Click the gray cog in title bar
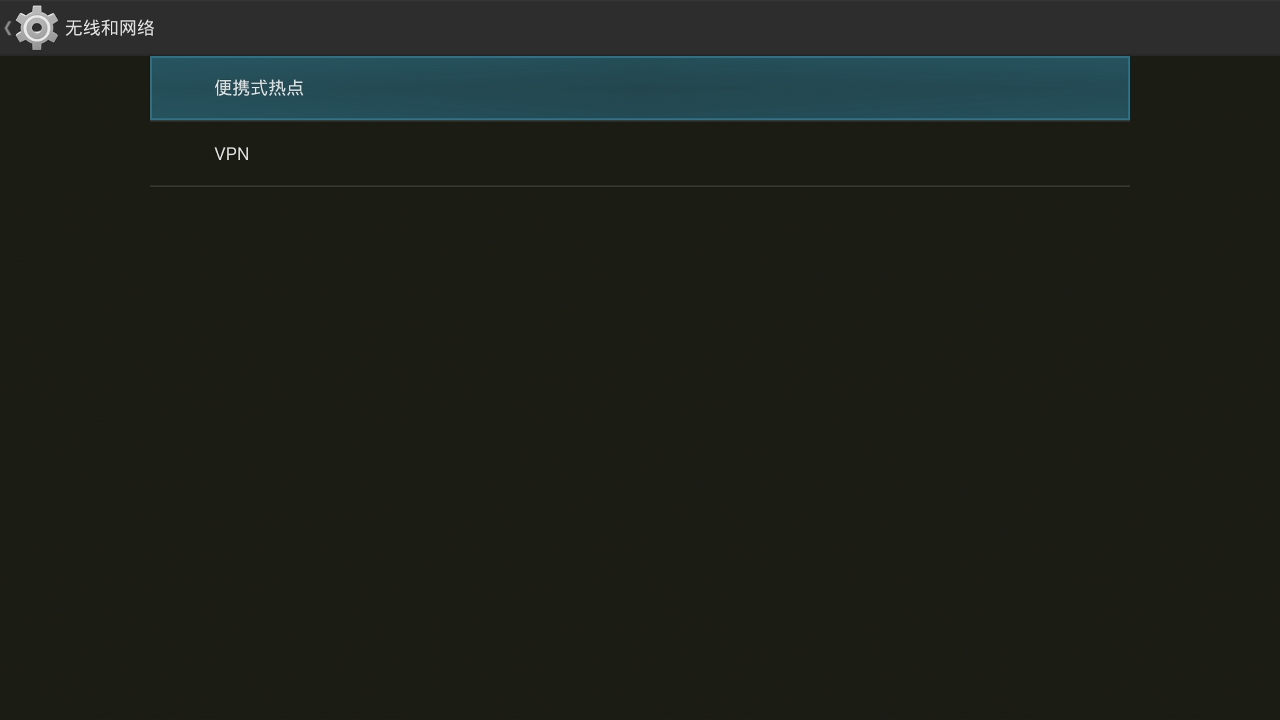Image resolution: width=1280 pixels, height=720 pixels. [x=37, y=28]
